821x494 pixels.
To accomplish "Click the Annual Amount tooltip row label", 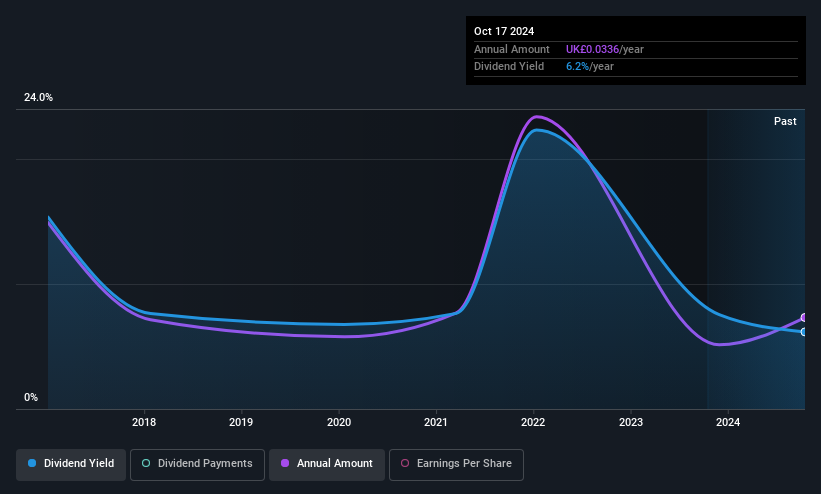I will [512, 49].
